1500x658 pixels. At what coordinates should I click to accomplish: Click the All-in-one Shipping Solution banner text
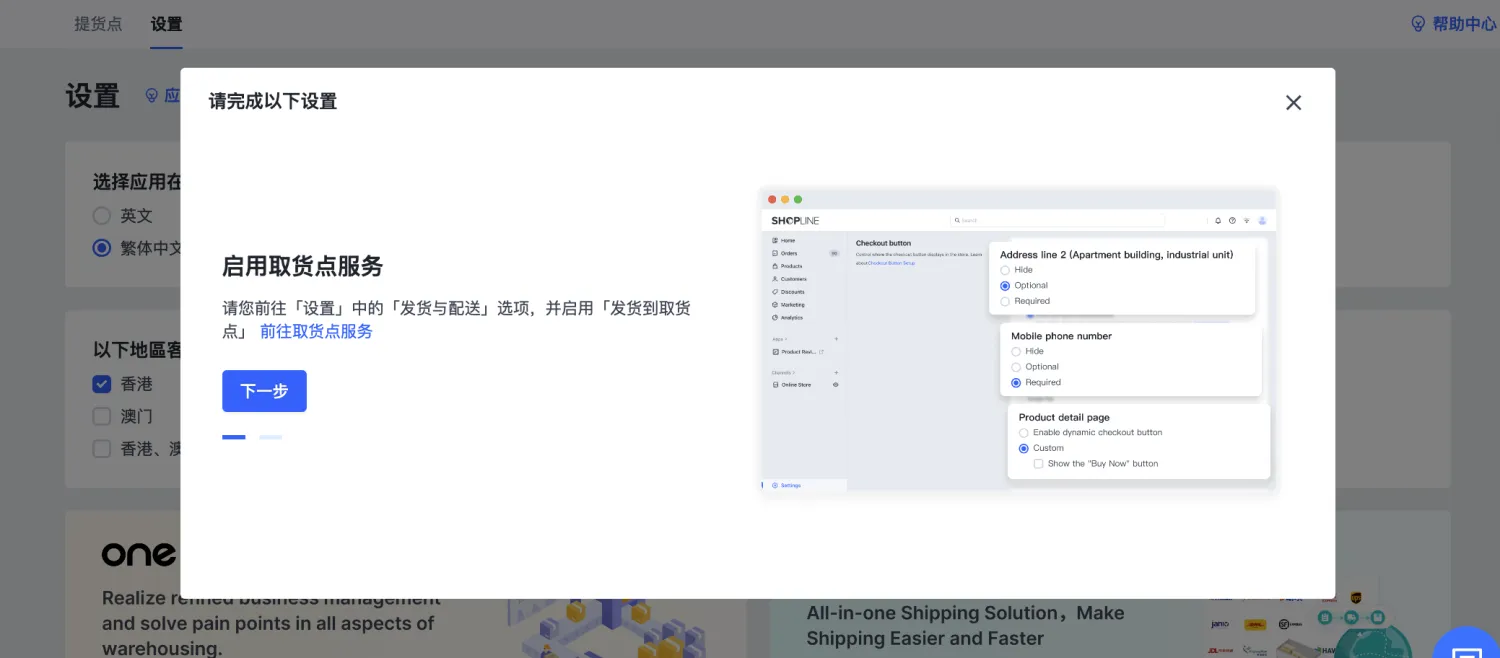click(x=966, y=626)
